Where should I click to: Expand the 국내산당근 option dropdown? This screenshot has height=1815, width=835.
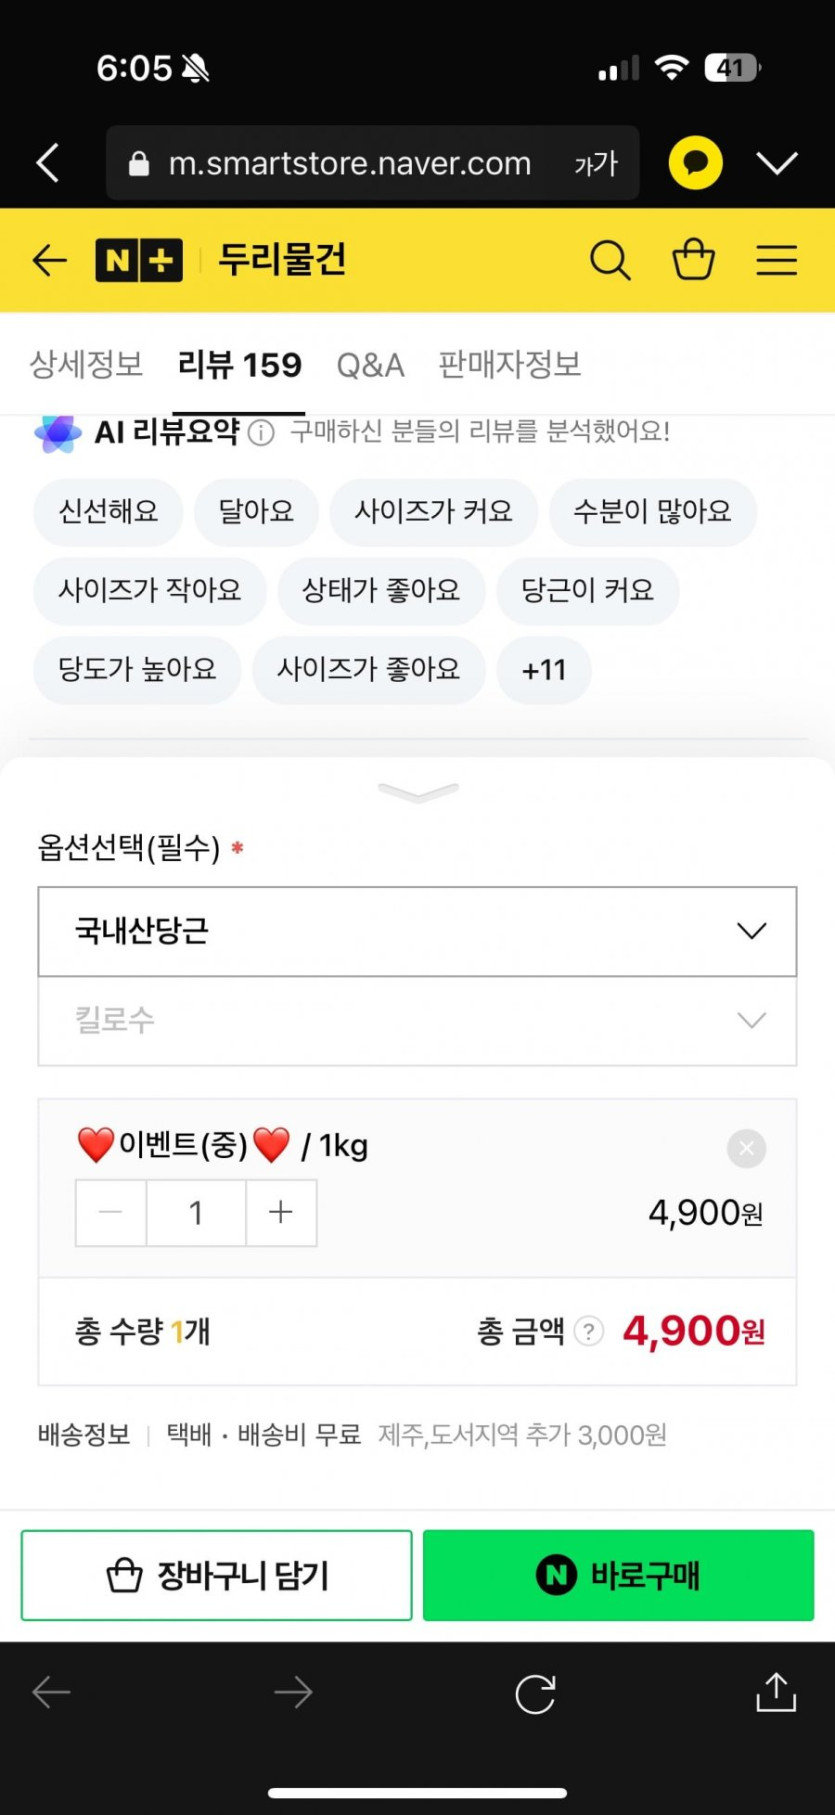click(x=417, y=931)
